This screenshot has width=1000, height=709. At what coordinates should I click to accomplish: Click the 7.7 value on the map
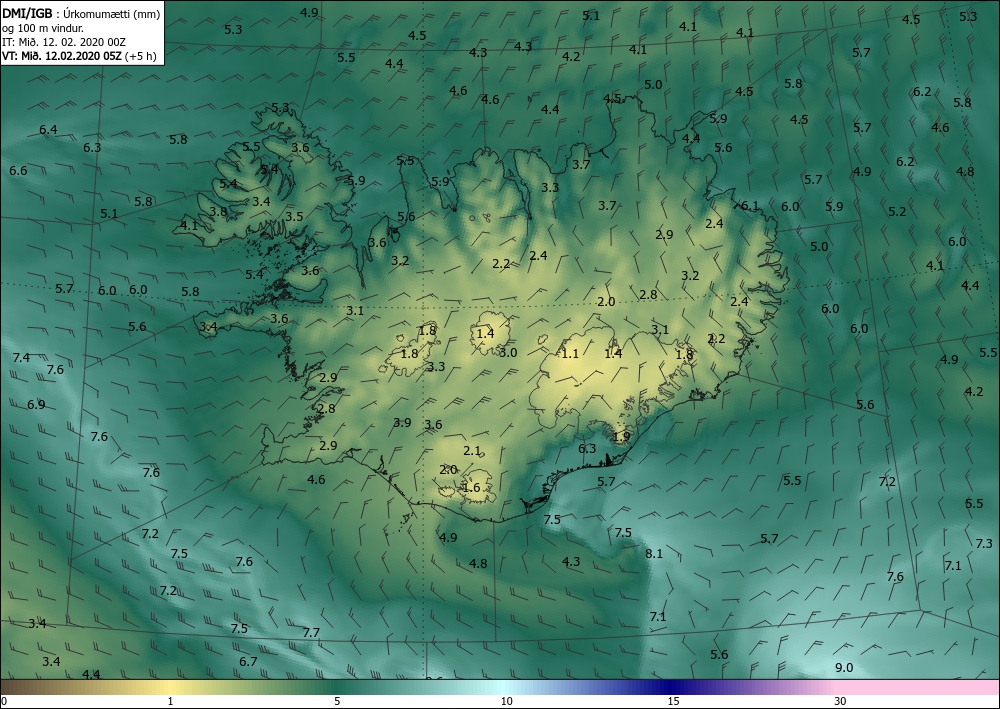[311, 632]
